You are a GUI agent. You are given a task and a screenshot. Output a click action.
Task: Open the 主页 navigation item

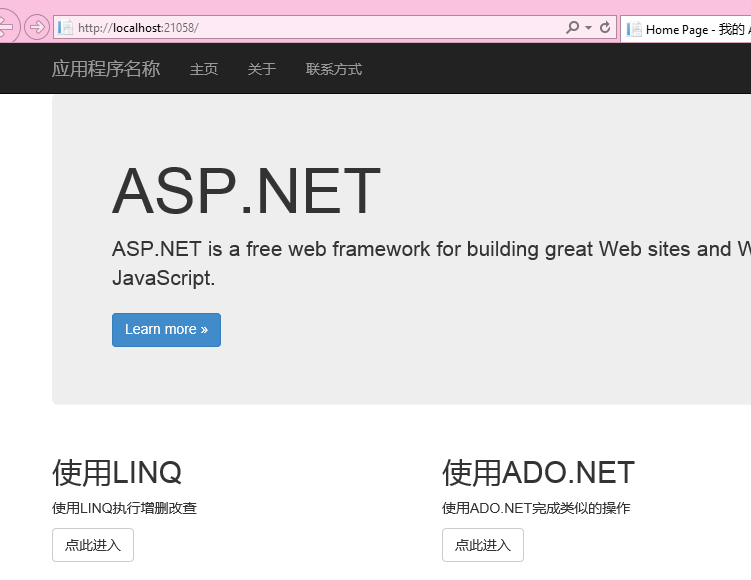pyautogui.click(x=204, y=69)
